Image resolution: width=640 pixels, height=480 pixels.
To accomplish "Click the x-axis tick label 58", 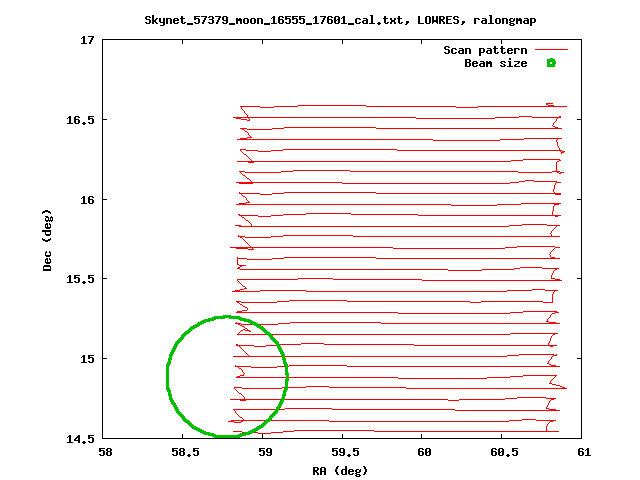I will (x=105, y=452).
